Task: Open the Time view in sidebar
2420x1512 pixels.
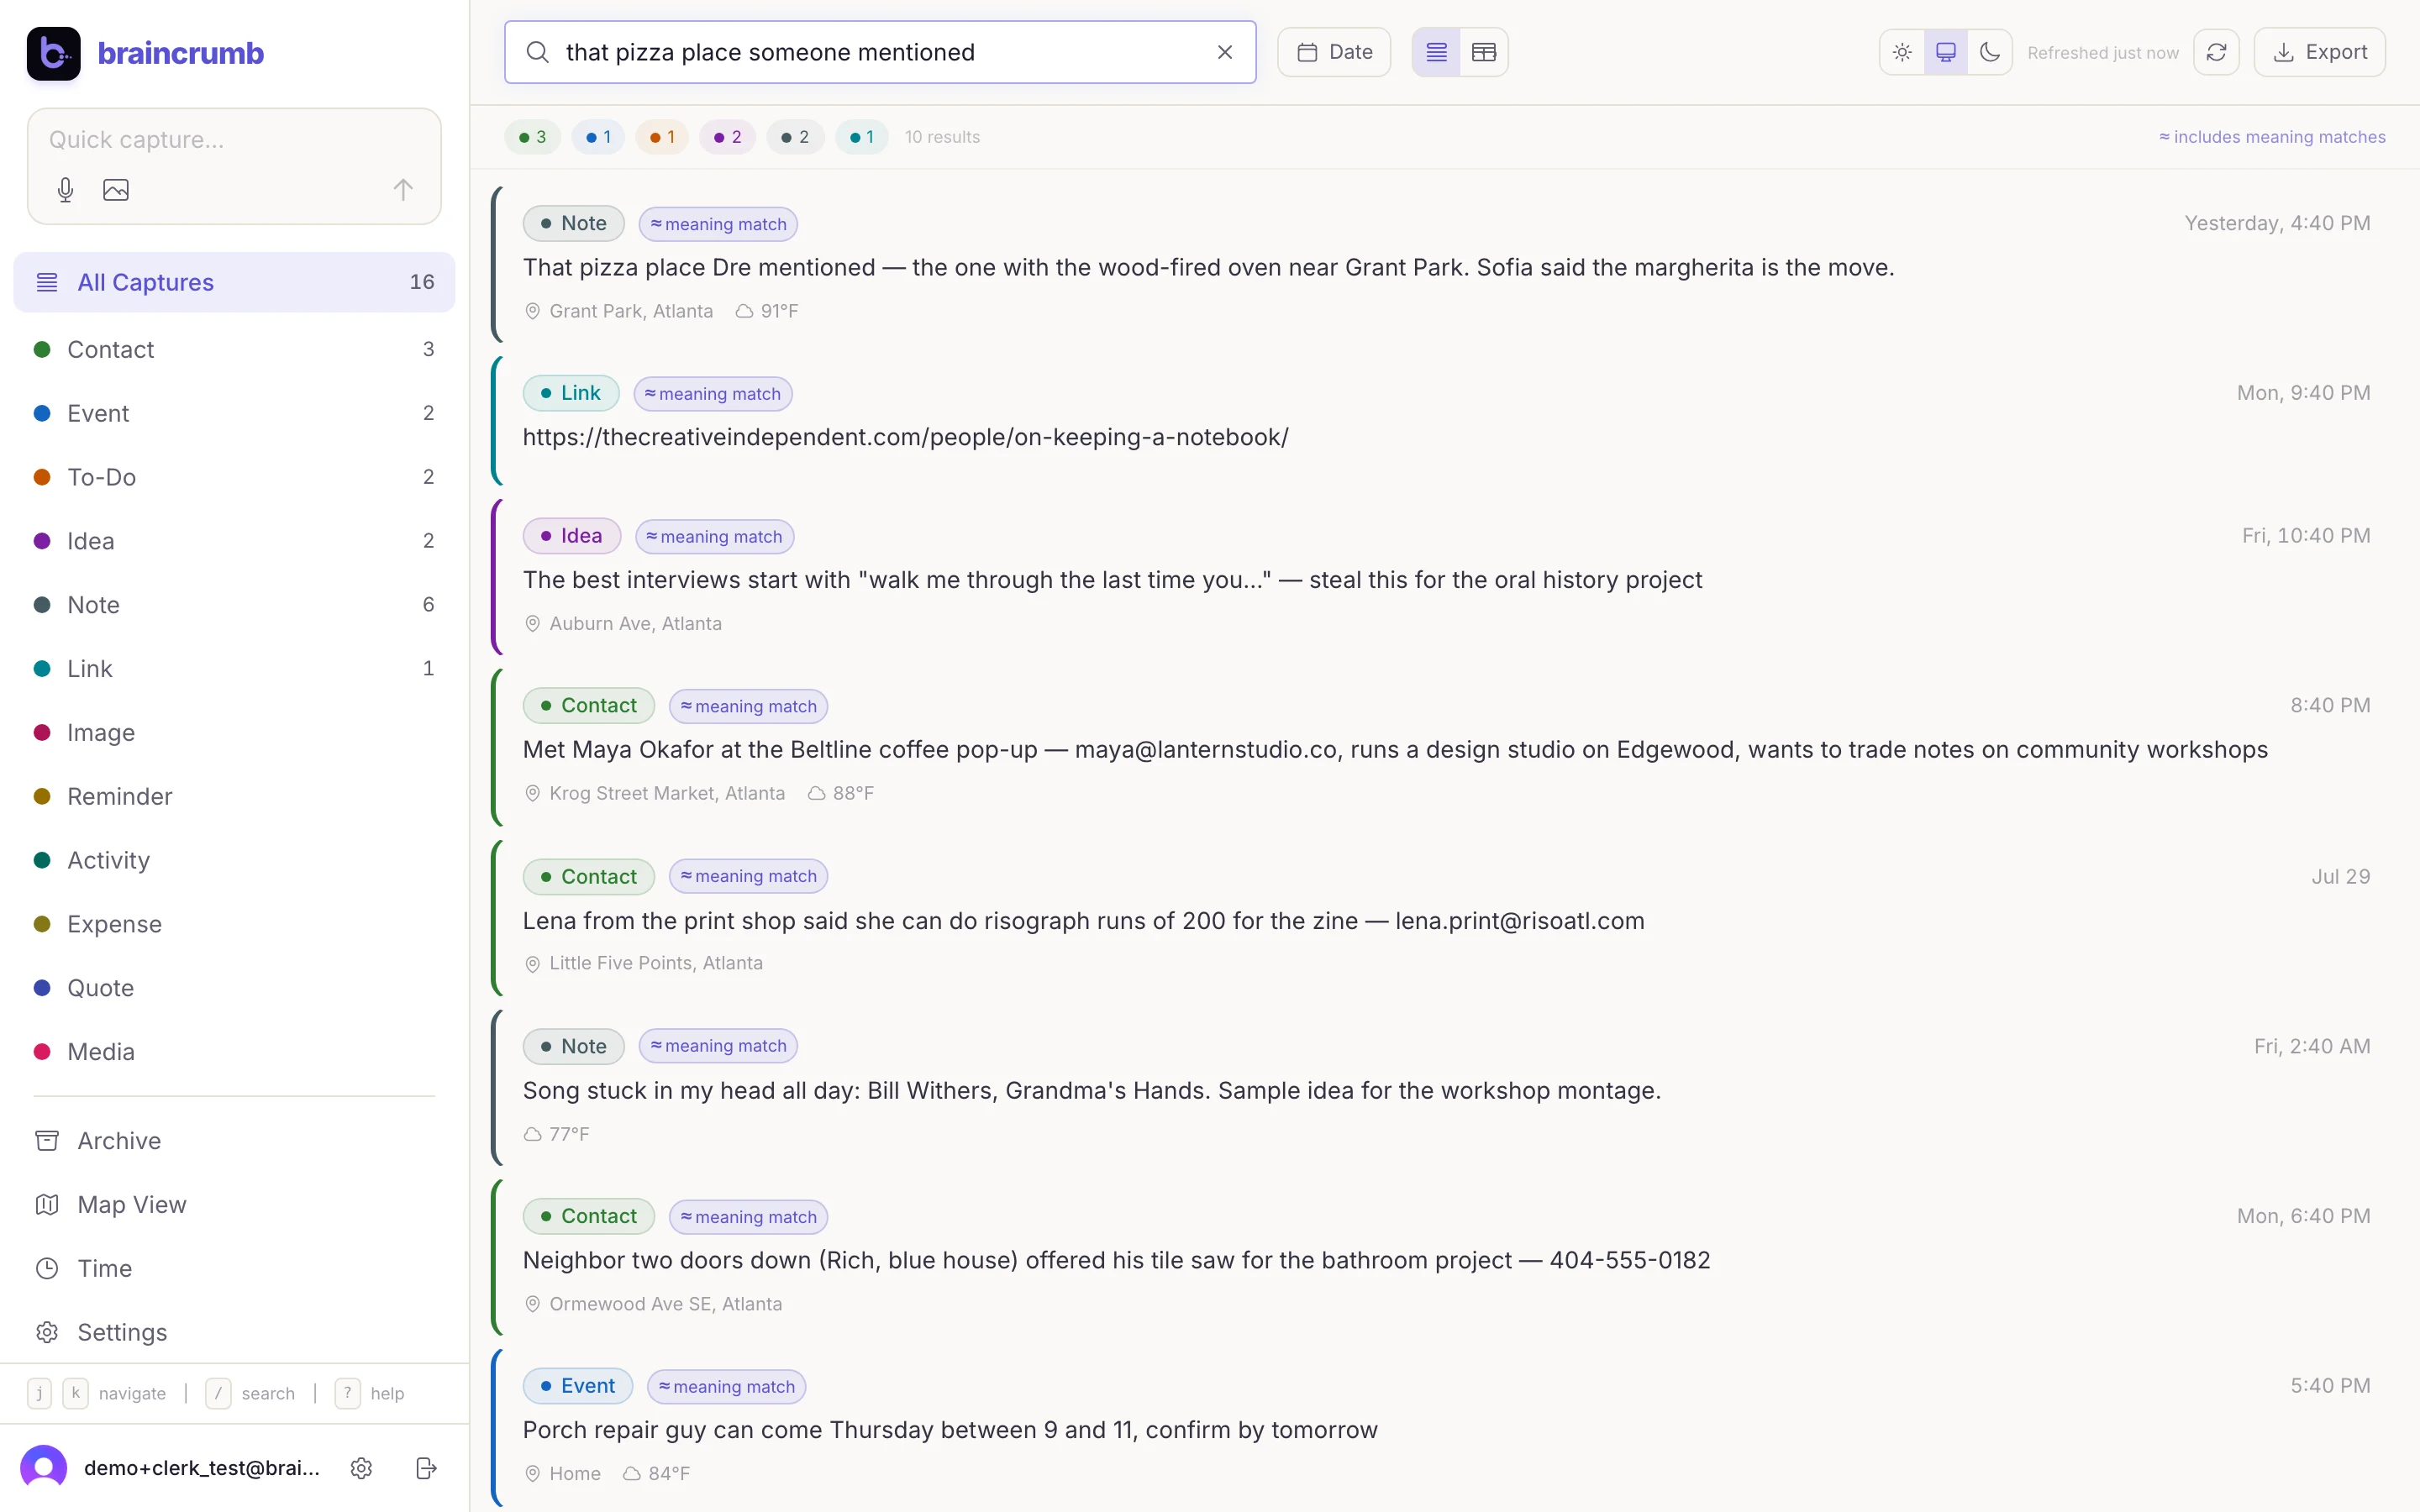Action: [104, 1268]
